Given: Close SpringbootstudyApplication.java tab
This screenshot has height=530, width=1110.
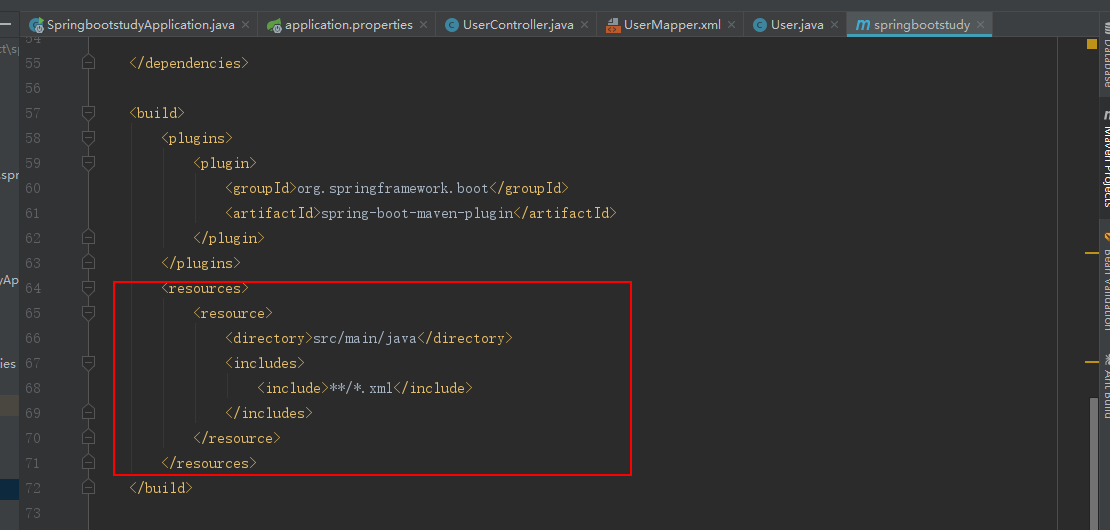Looking at the screenshot, I should 246,25.
